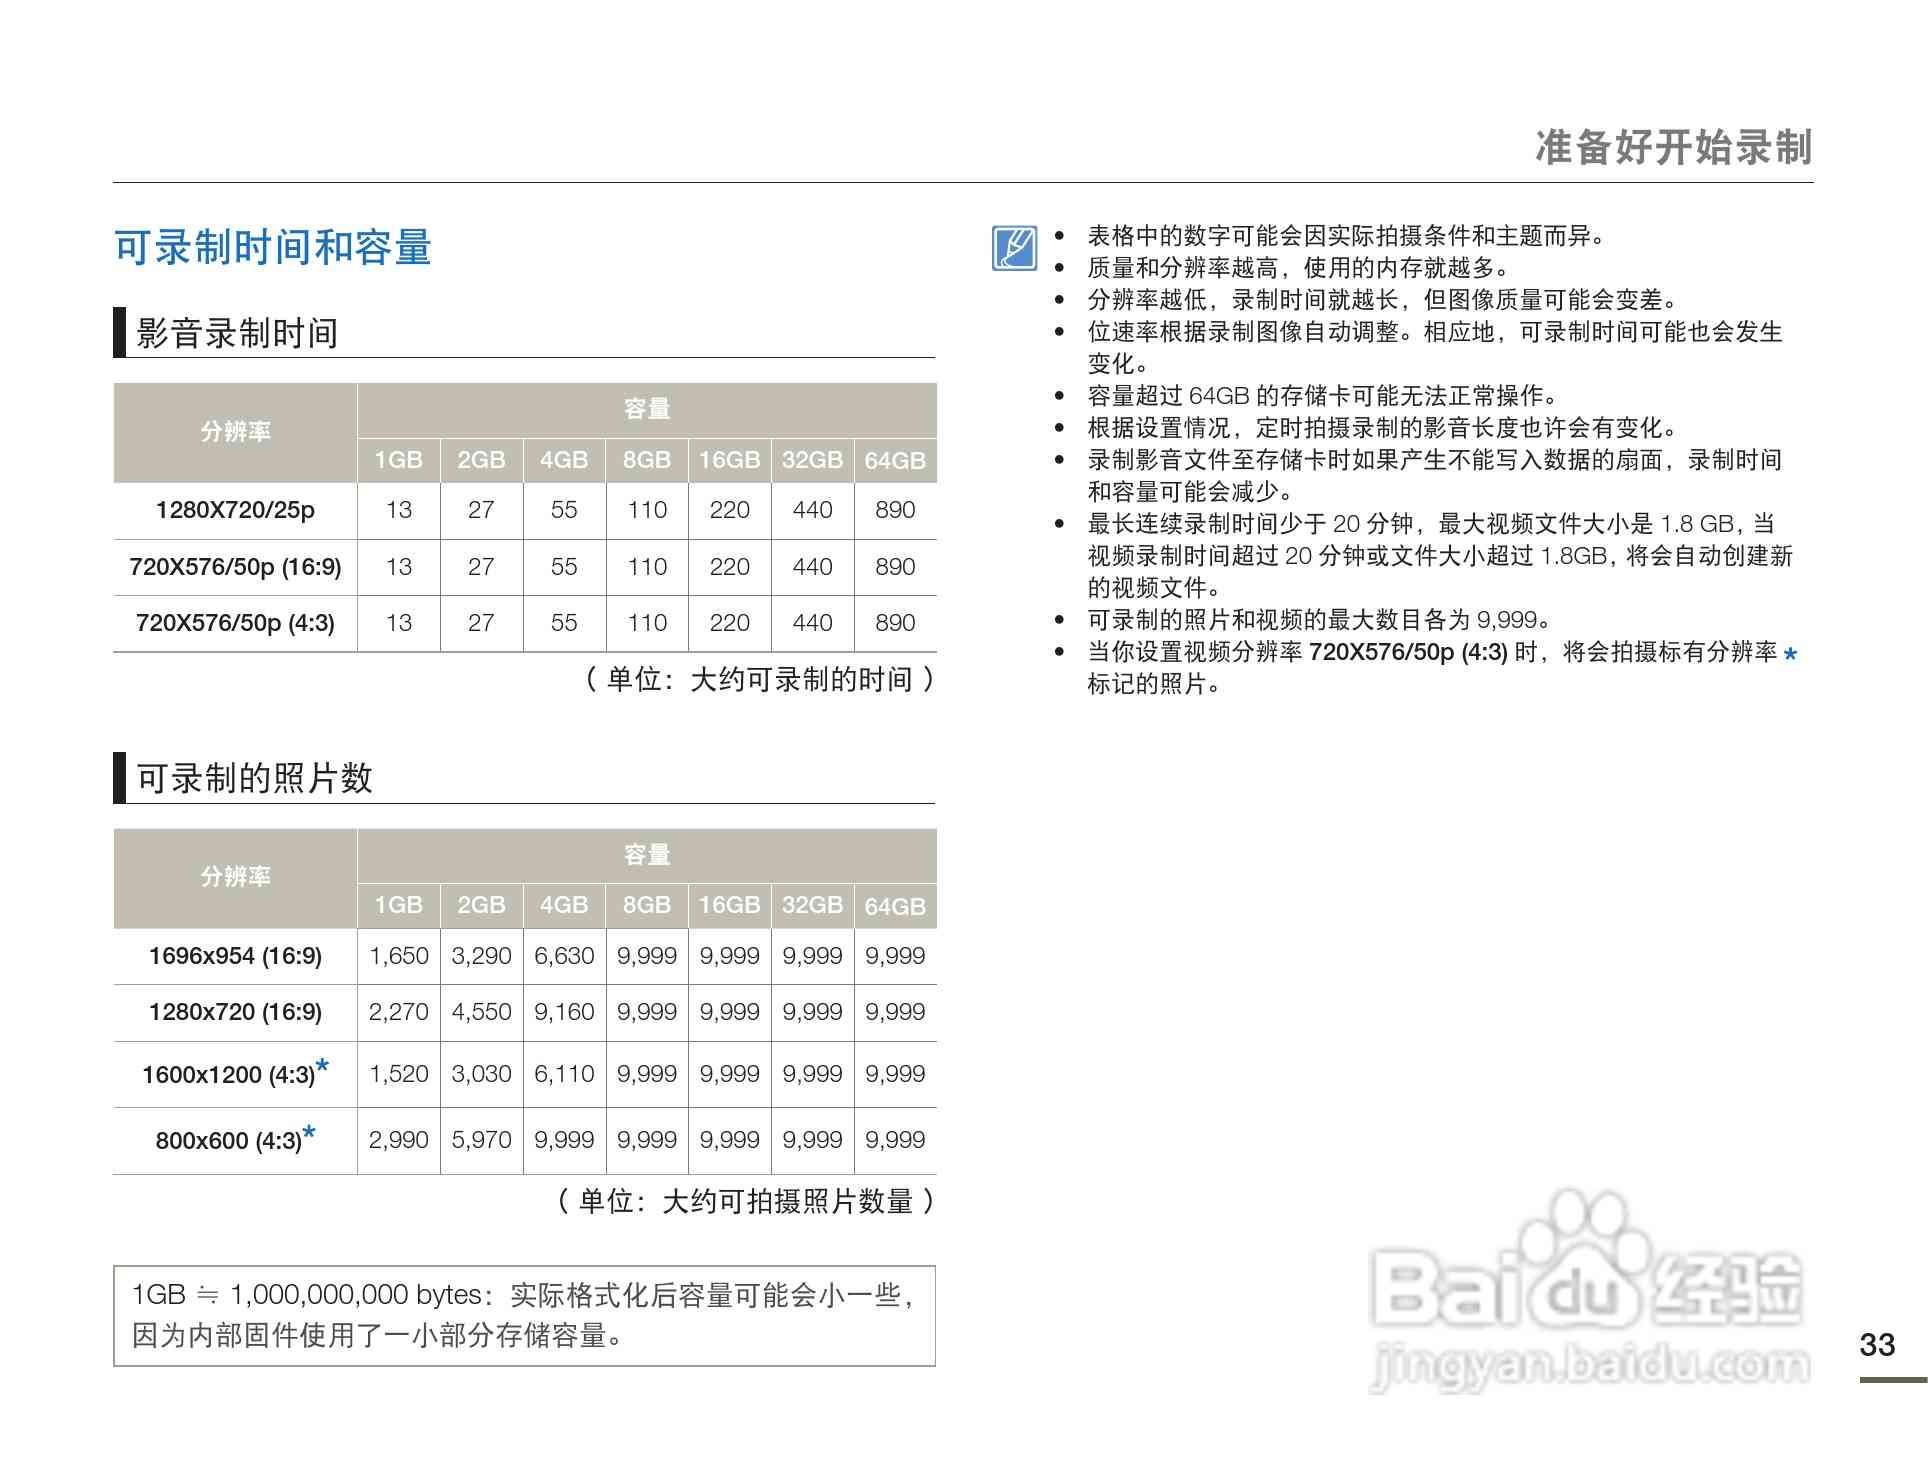Click the section heading 可录制的照片数
This screenshot has height=1474, width=1928.
point(254,778)
